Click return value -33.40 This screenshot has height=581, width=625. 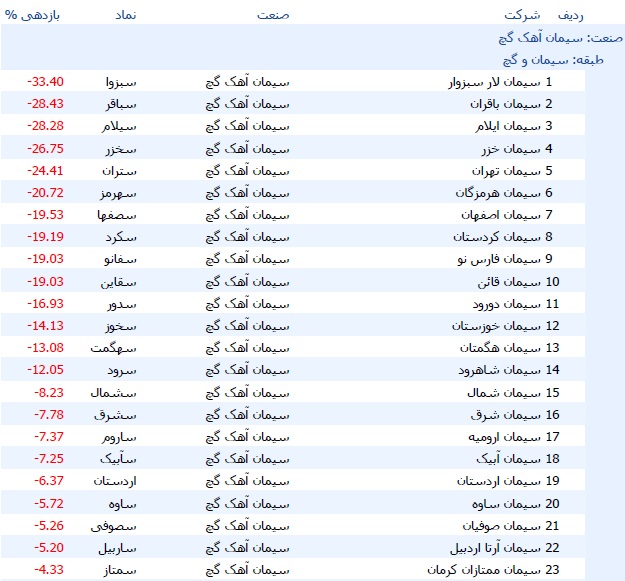45,82
